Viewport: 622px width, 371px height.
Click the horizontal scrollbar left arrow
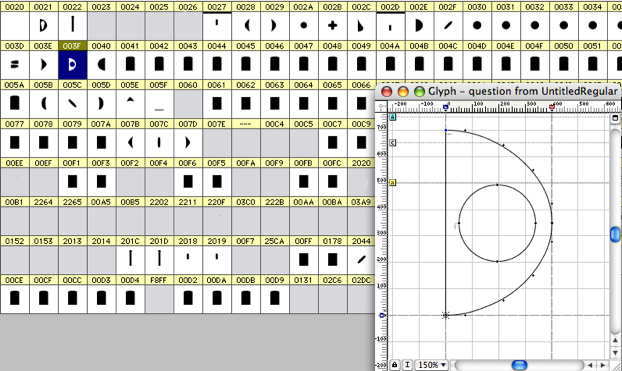click(590, 365)
